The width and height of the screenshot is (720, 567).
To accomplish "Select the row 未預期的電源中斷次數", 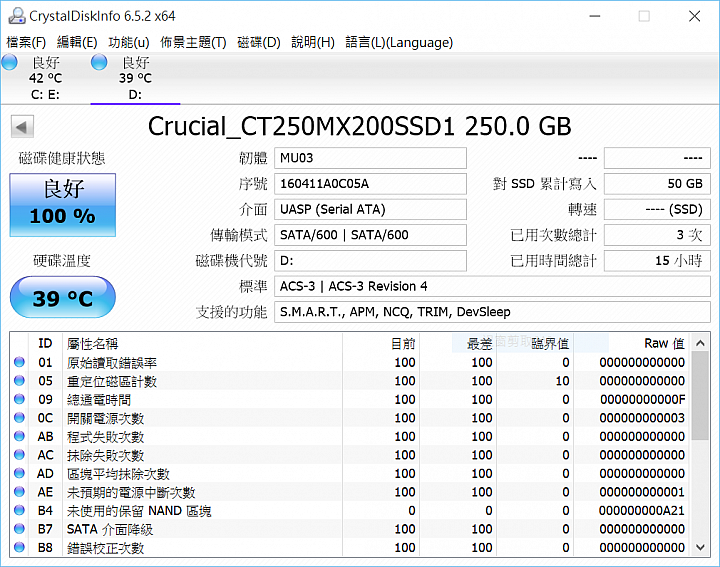I will point(350,492).
